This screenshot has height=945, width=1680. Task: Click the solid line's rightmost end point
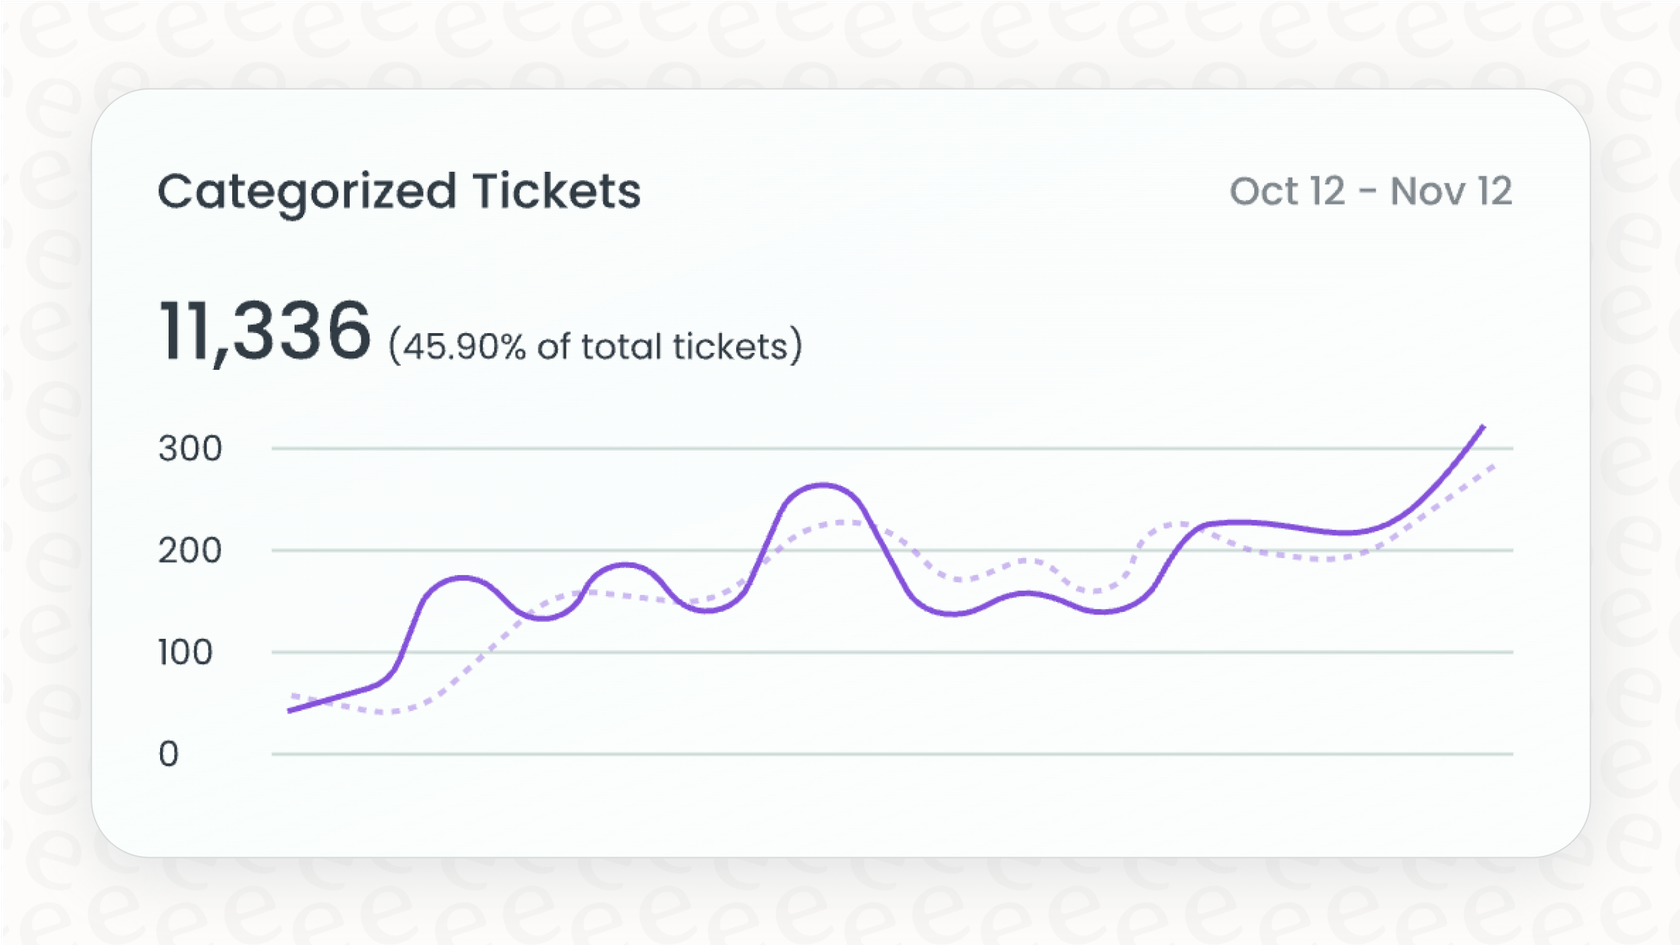(x=1483, y=427)
